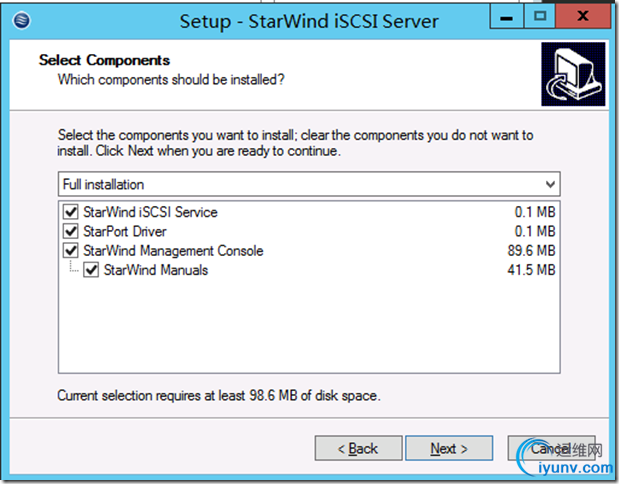Uncheck the StarWind Manuals checkbox
Image resolution: width=619 pixels, height=484 pixels.
pos(91,270)
